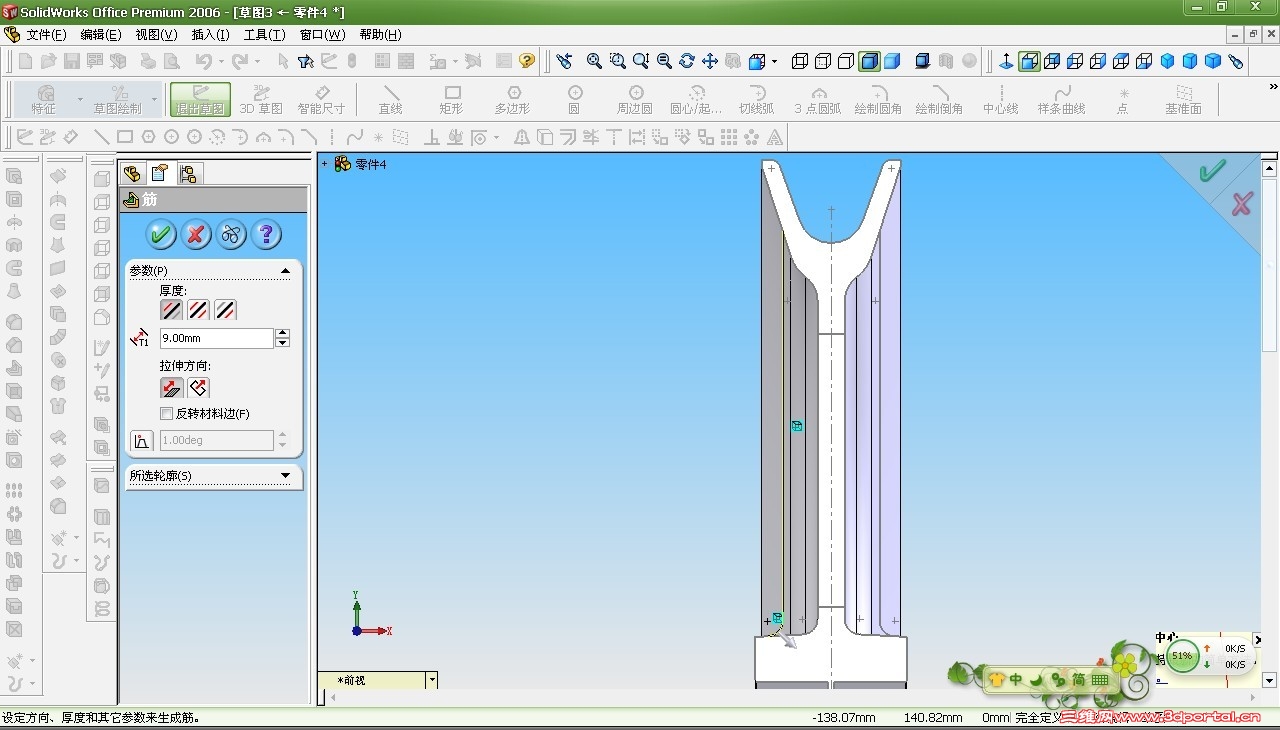
Task: Switch to the PropertyManager tab
Action: 159,173
